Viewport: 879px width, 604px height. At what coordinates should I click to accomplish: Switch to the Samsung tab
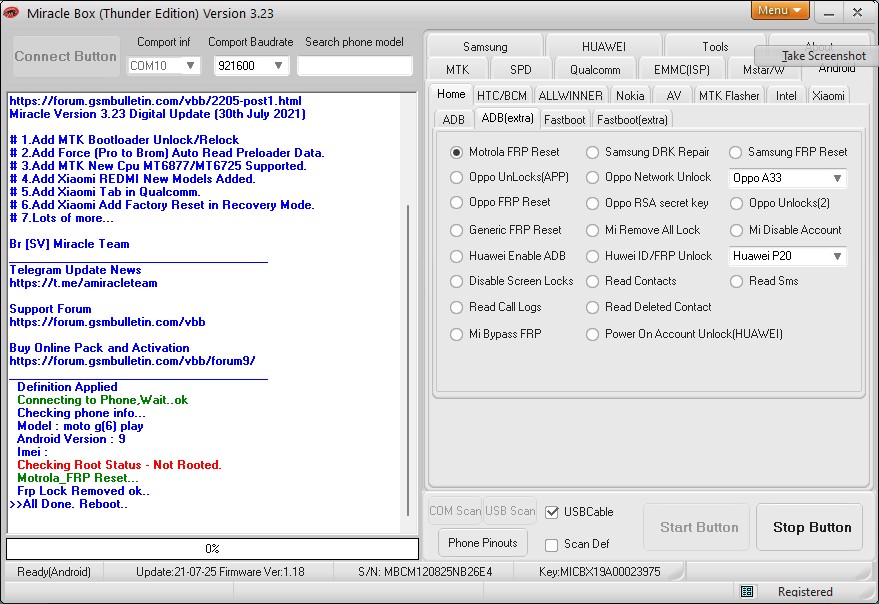pyautogui.click(x=485, y=47)
